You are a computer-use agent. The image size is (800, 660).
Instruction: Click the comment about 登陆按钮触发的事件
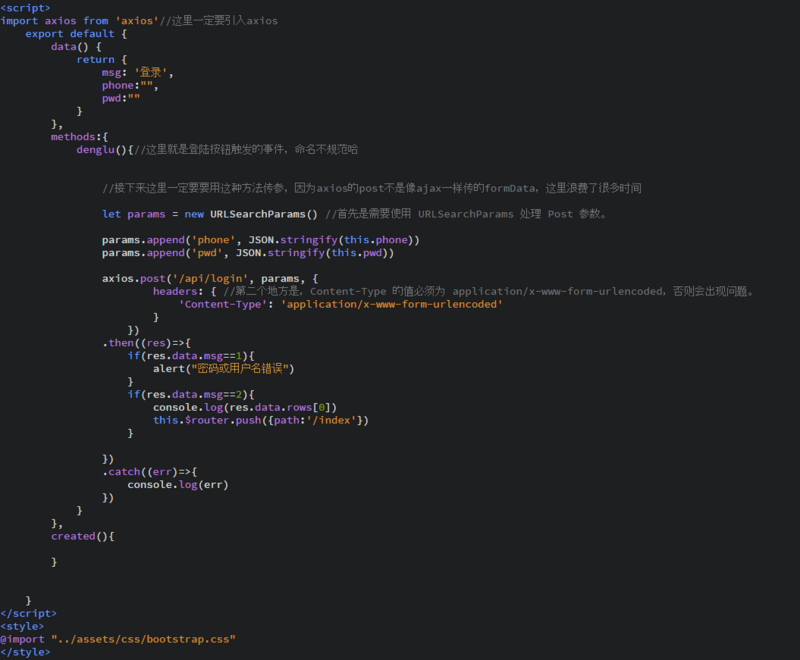pyautogui.click(x=246, y=149)
